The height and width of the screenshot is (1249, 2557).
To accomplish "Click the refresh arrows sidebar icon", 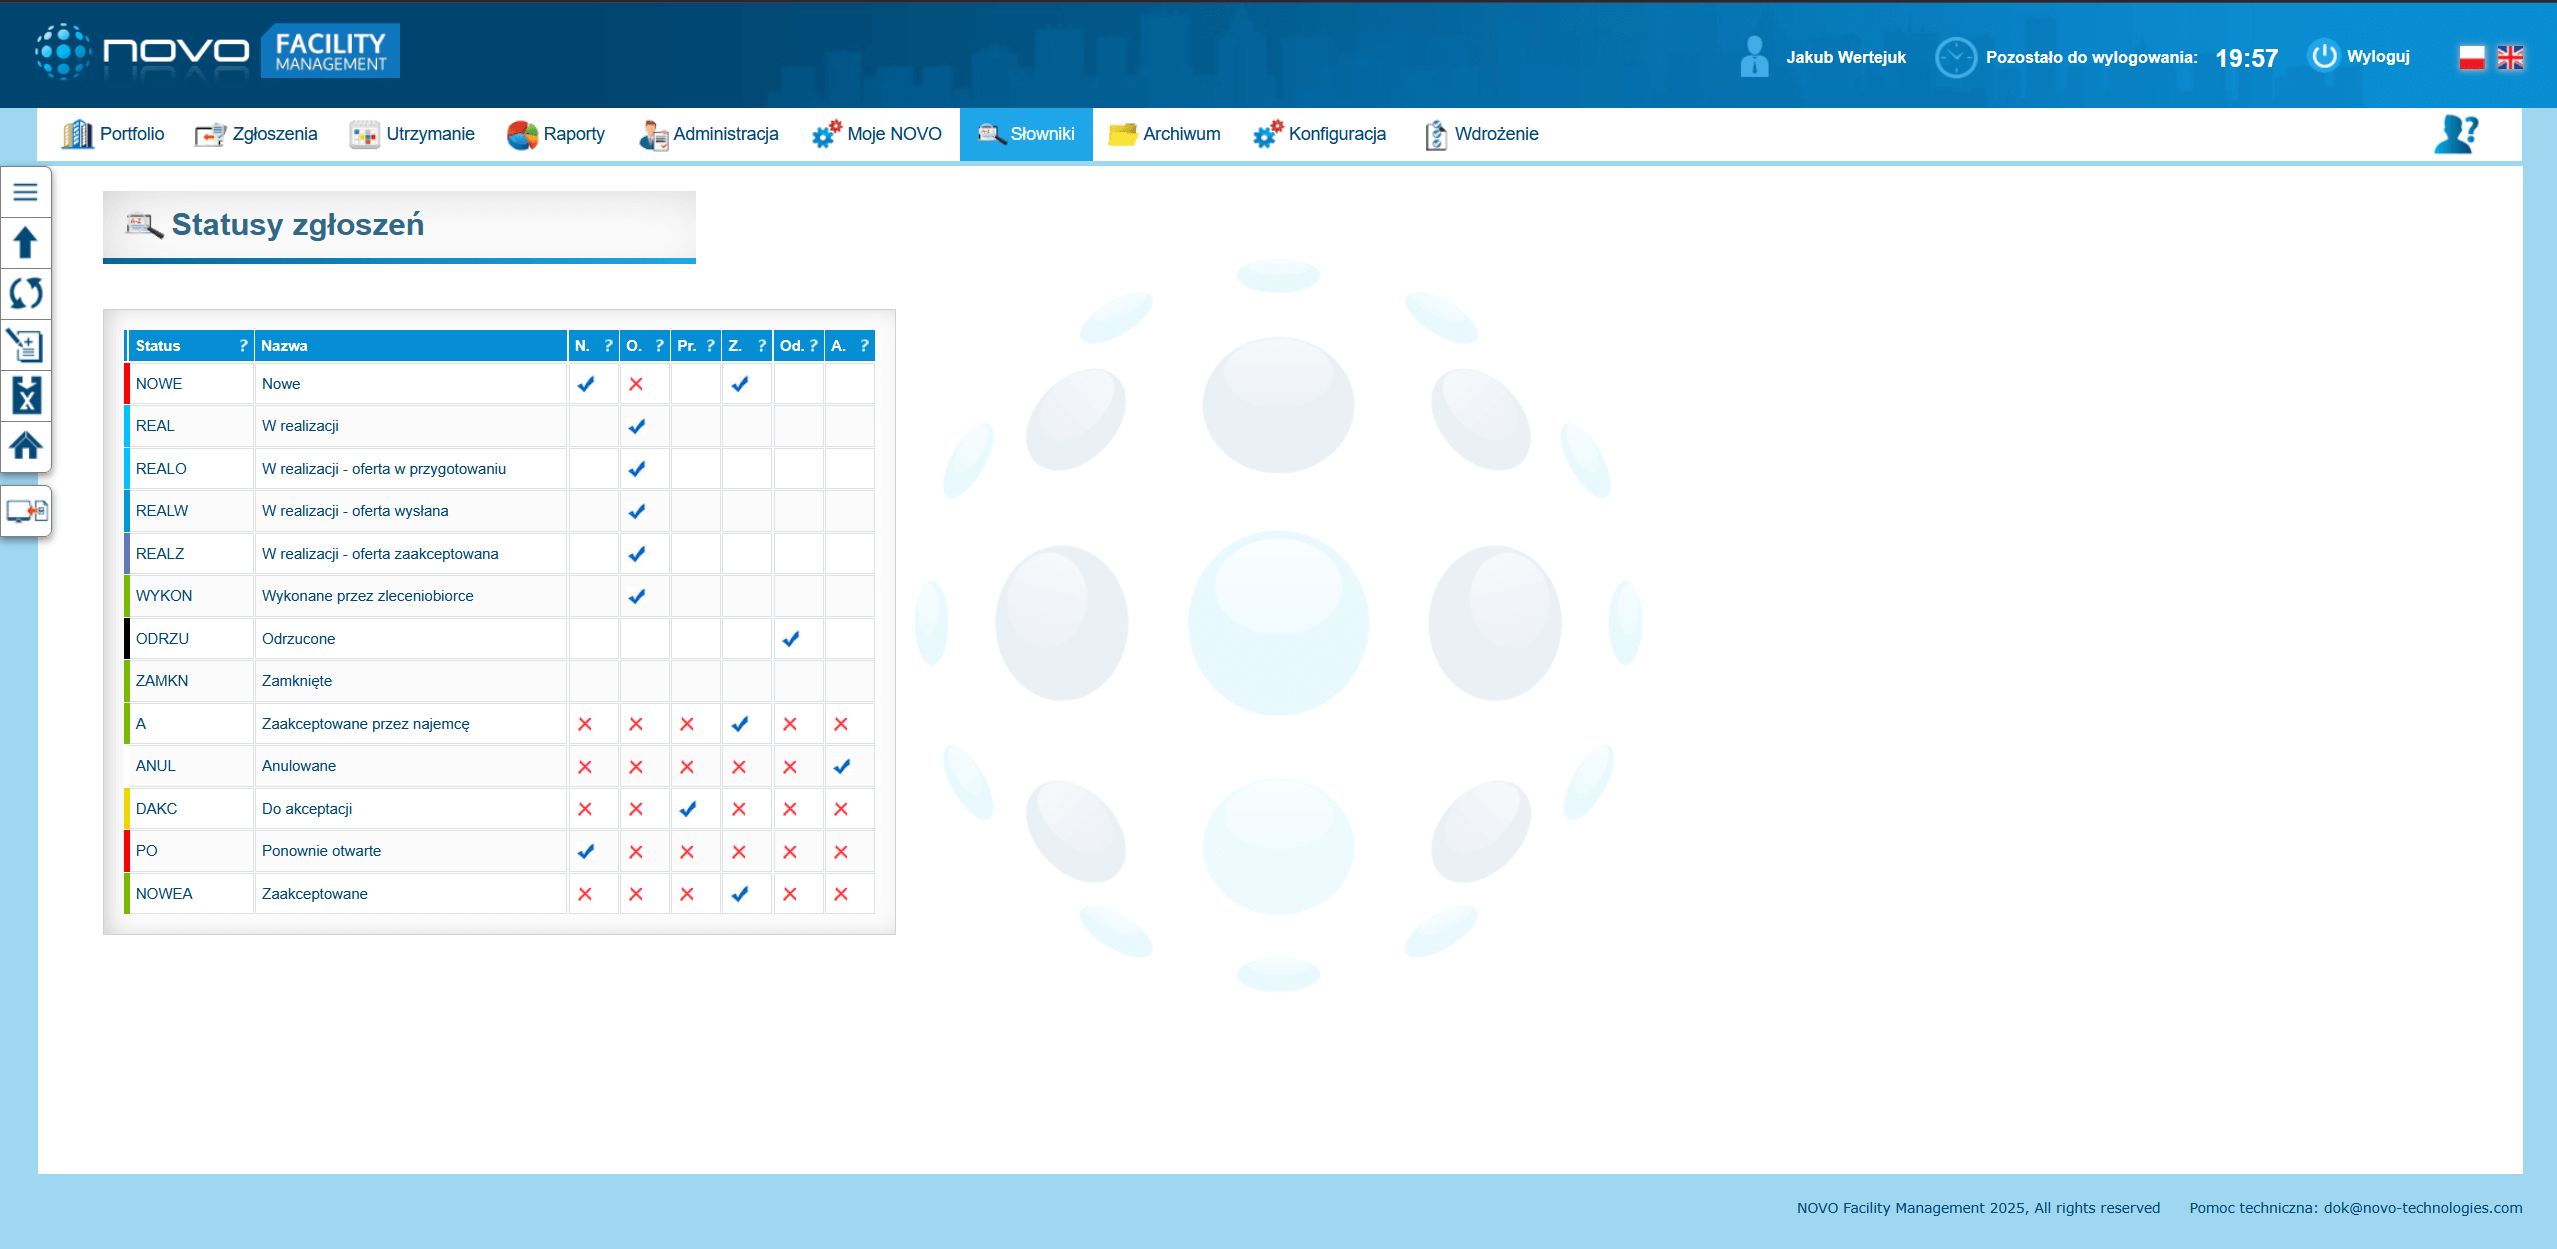I will (25, 294).
